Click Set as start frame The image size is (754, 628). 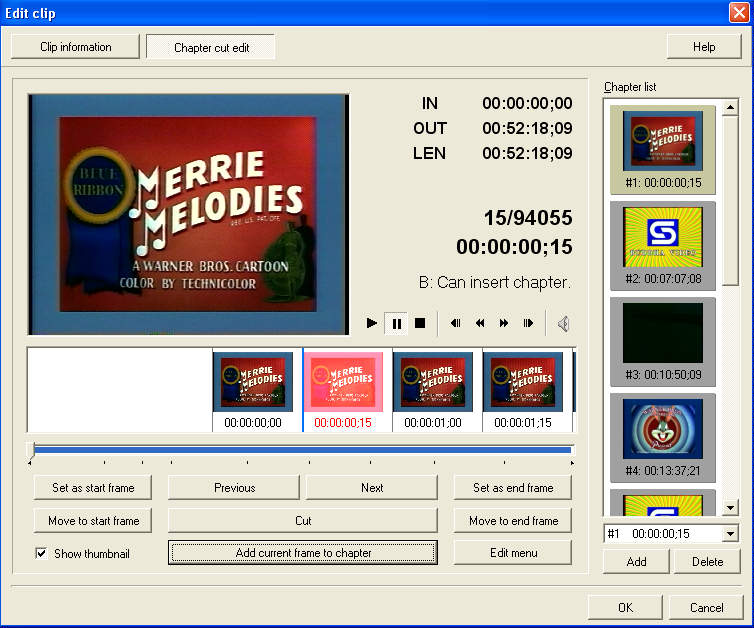tap(93, 488)
